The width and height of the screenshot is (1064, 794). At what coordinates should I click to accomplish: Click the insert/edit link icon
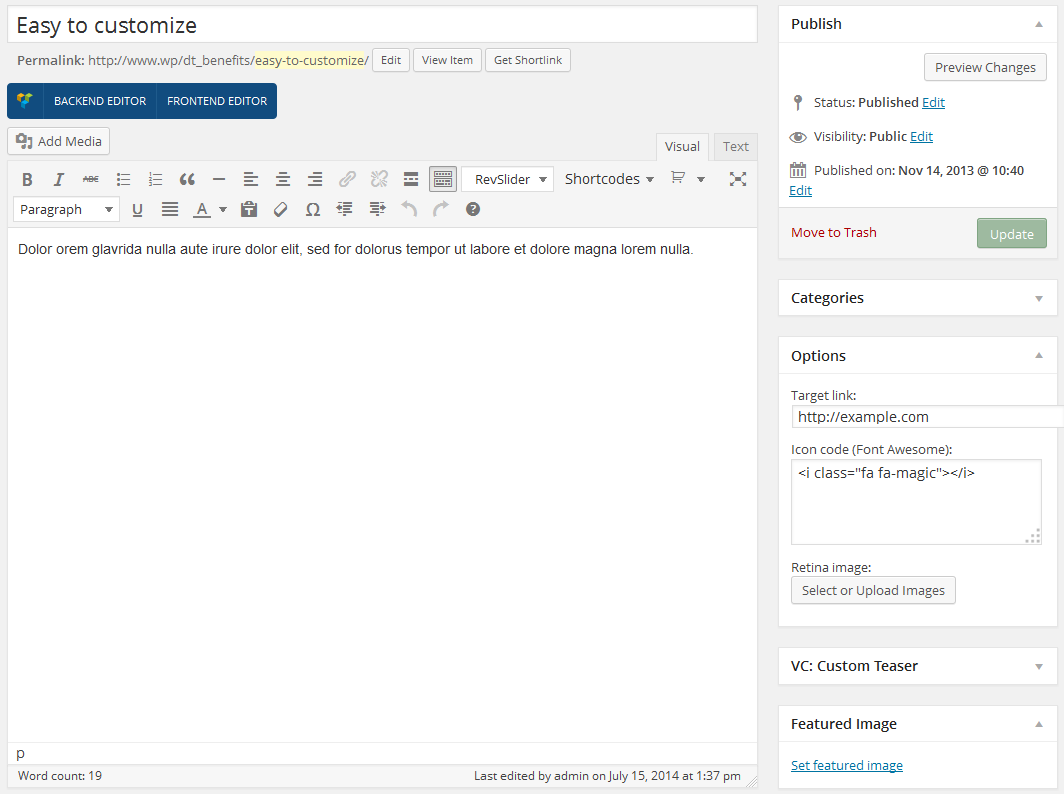click(347, 179)
